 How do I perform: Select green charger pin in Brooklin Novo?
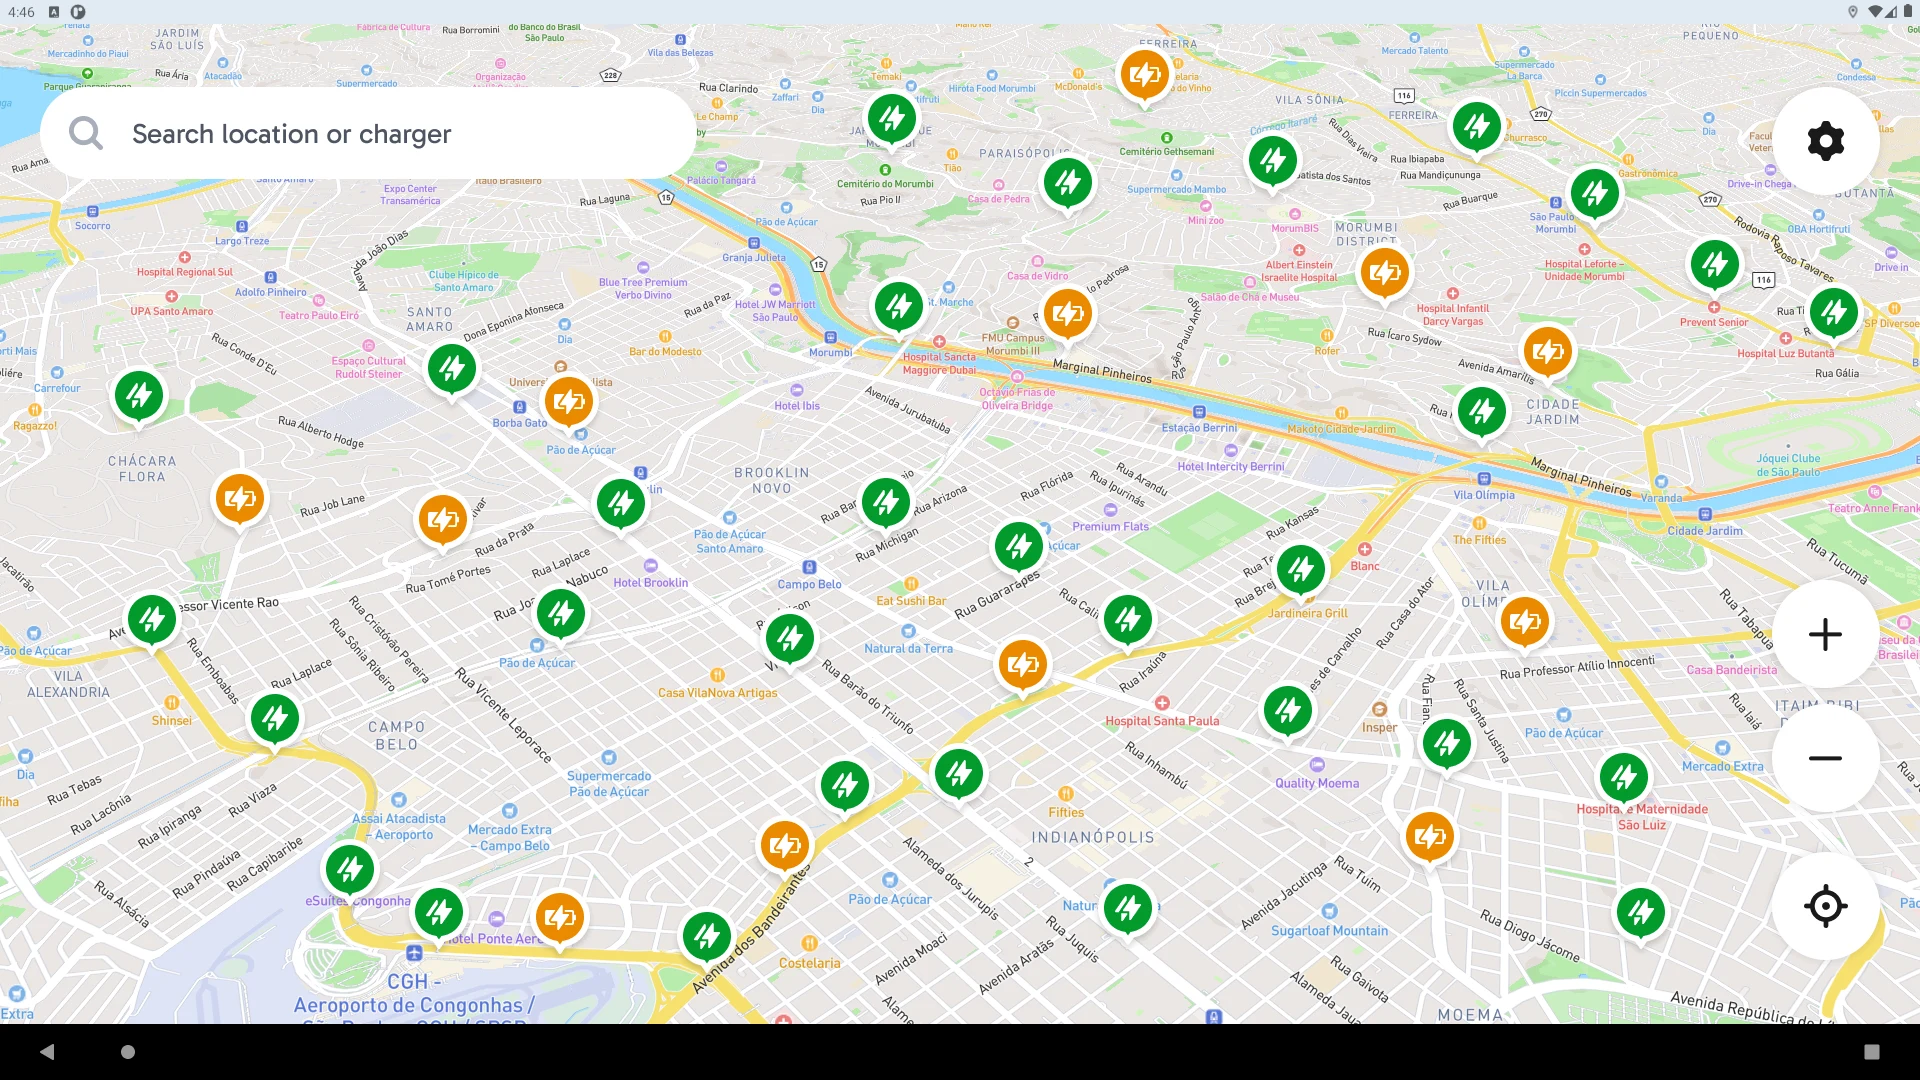pyautogui.click(x=620, y=505)
